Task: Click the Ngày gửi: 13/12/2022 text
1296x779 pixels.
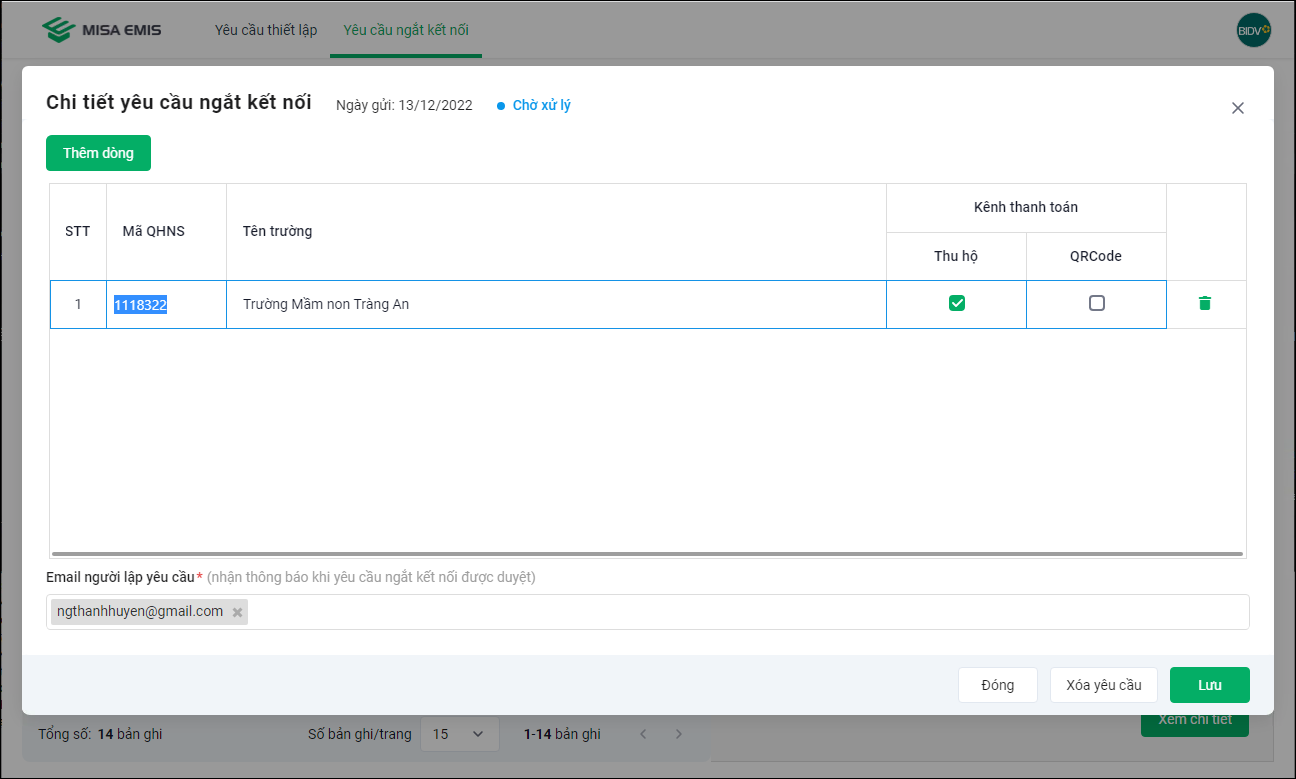Action: pyautogui.click(x=404, y=105)
